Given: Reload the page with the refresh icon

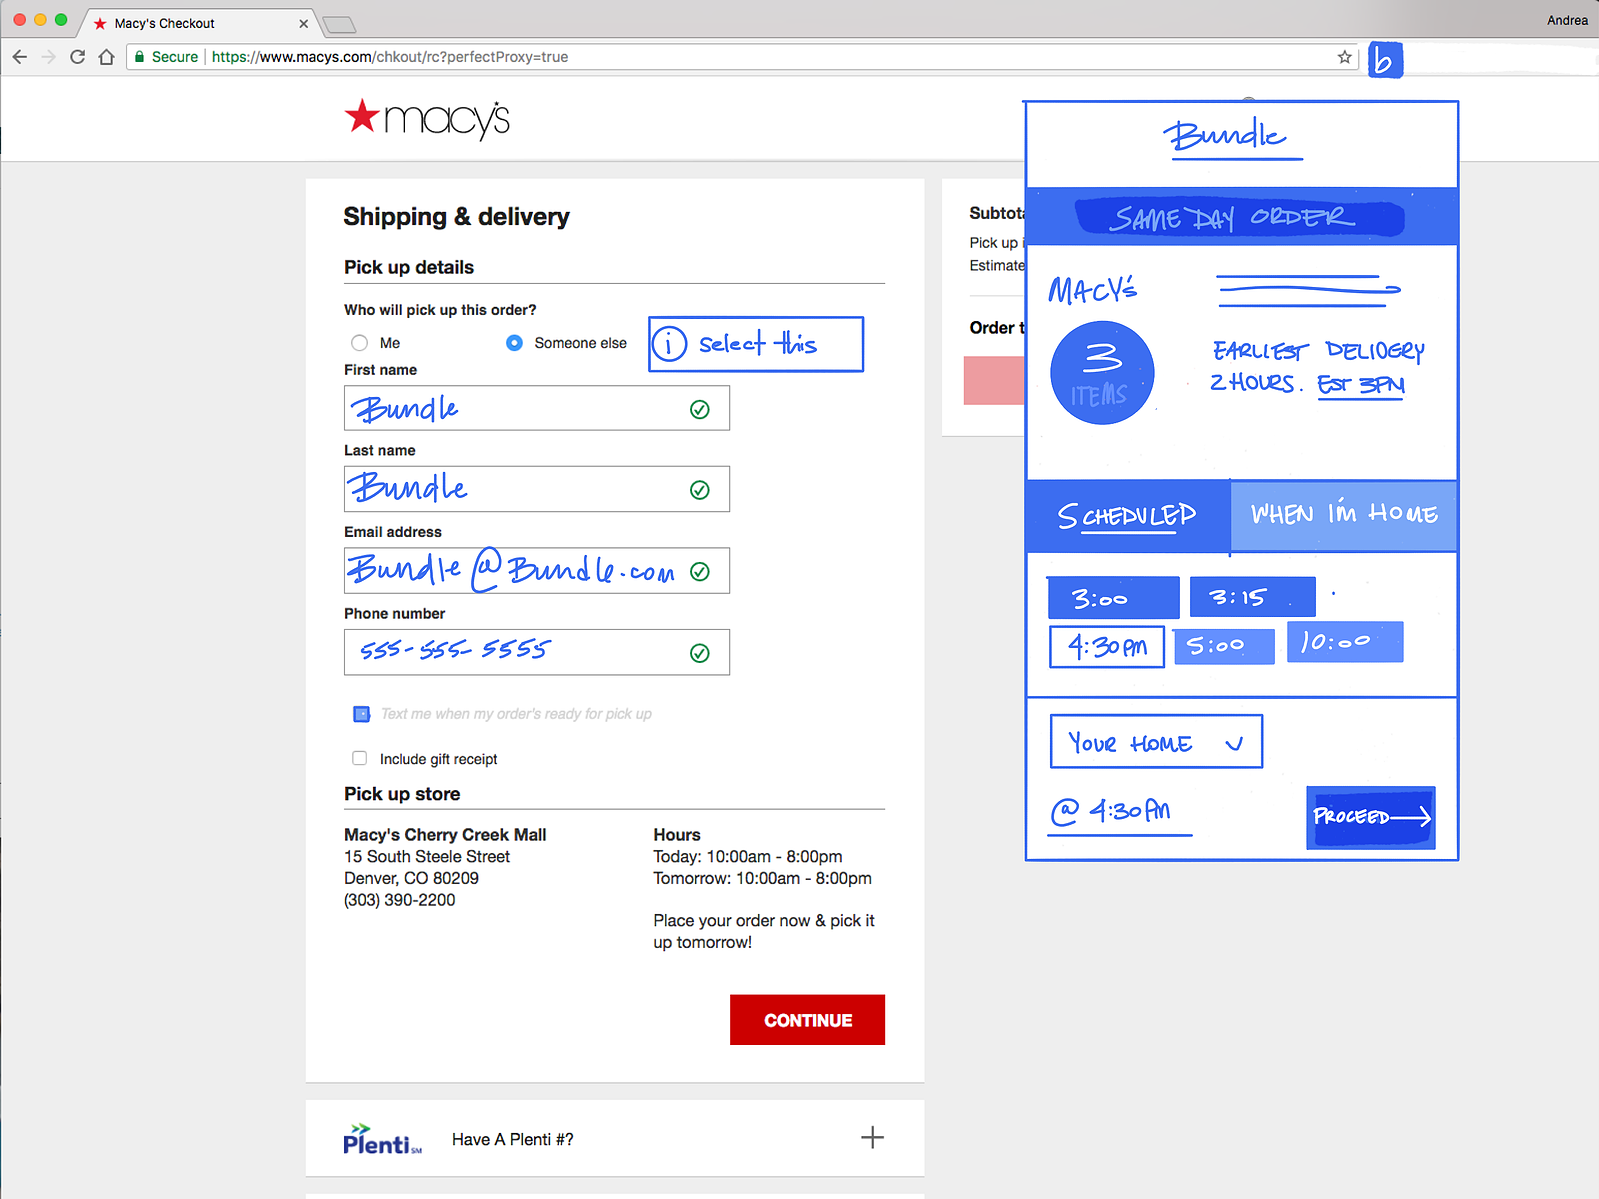Looking at the screenshot, I should click(x=77, y=57).
